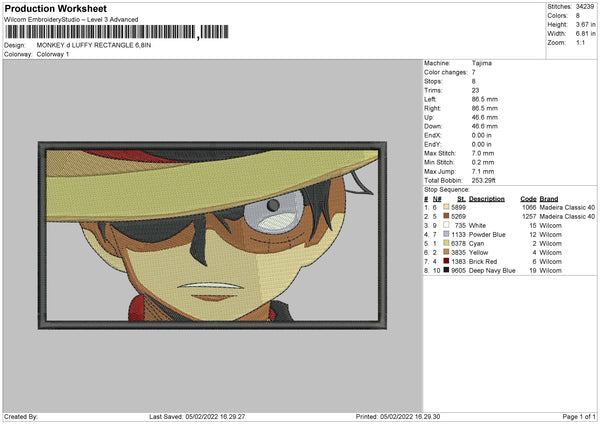The image size is (600, 424).
Task: Click the Brick Red thread color swatch
Action: point(446,261)
